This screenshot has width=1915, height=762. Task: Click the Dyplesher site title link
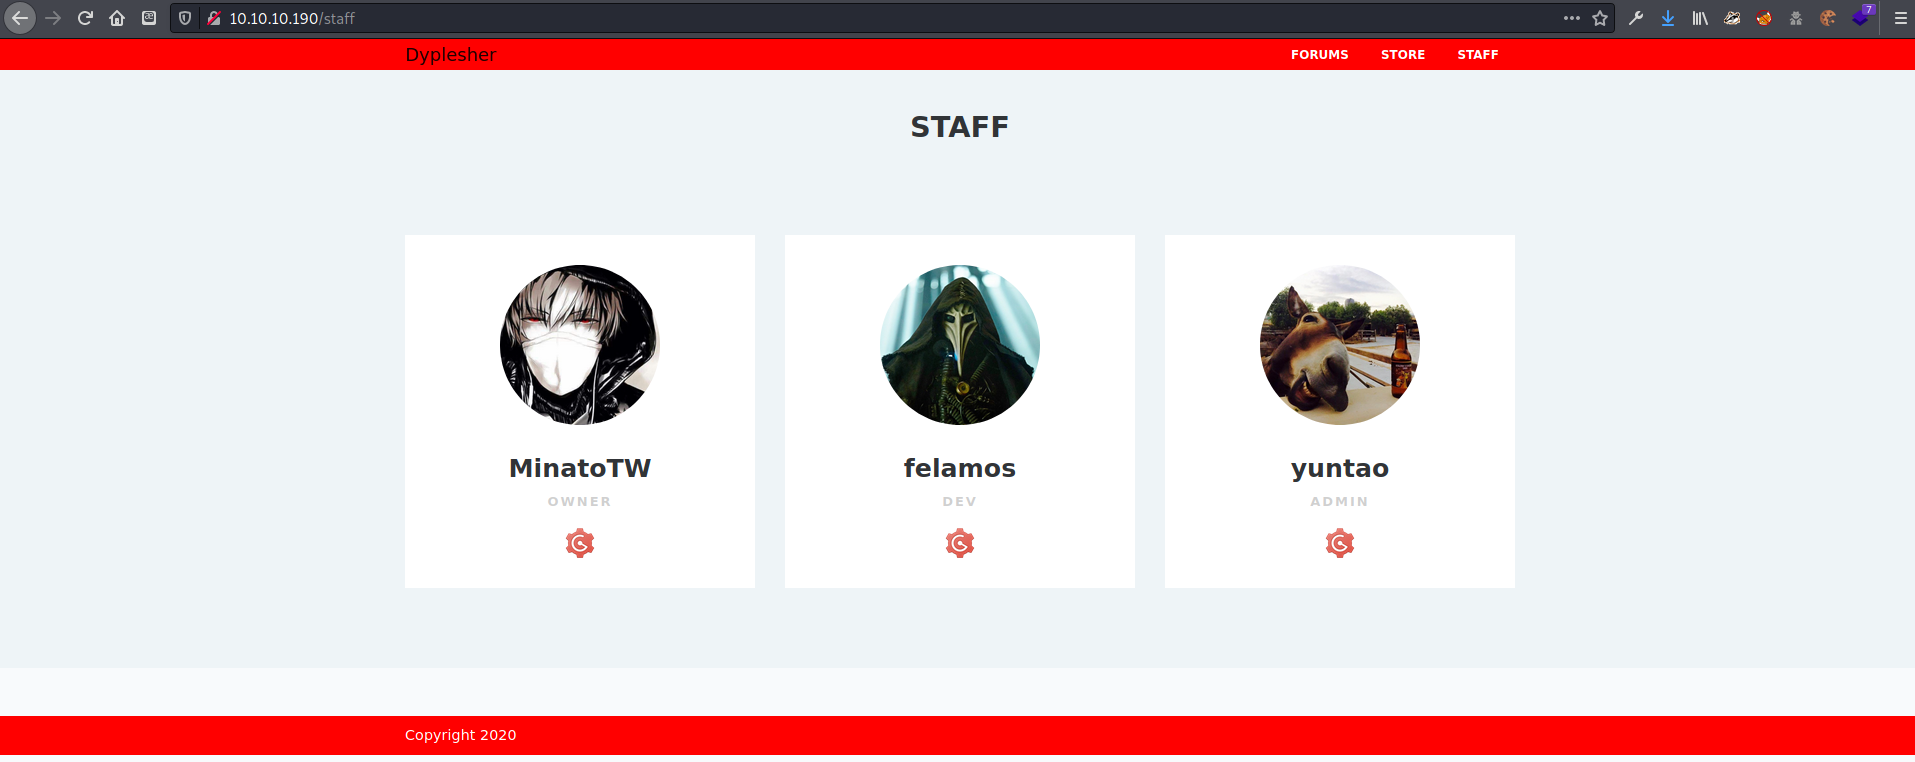point(451,55)
